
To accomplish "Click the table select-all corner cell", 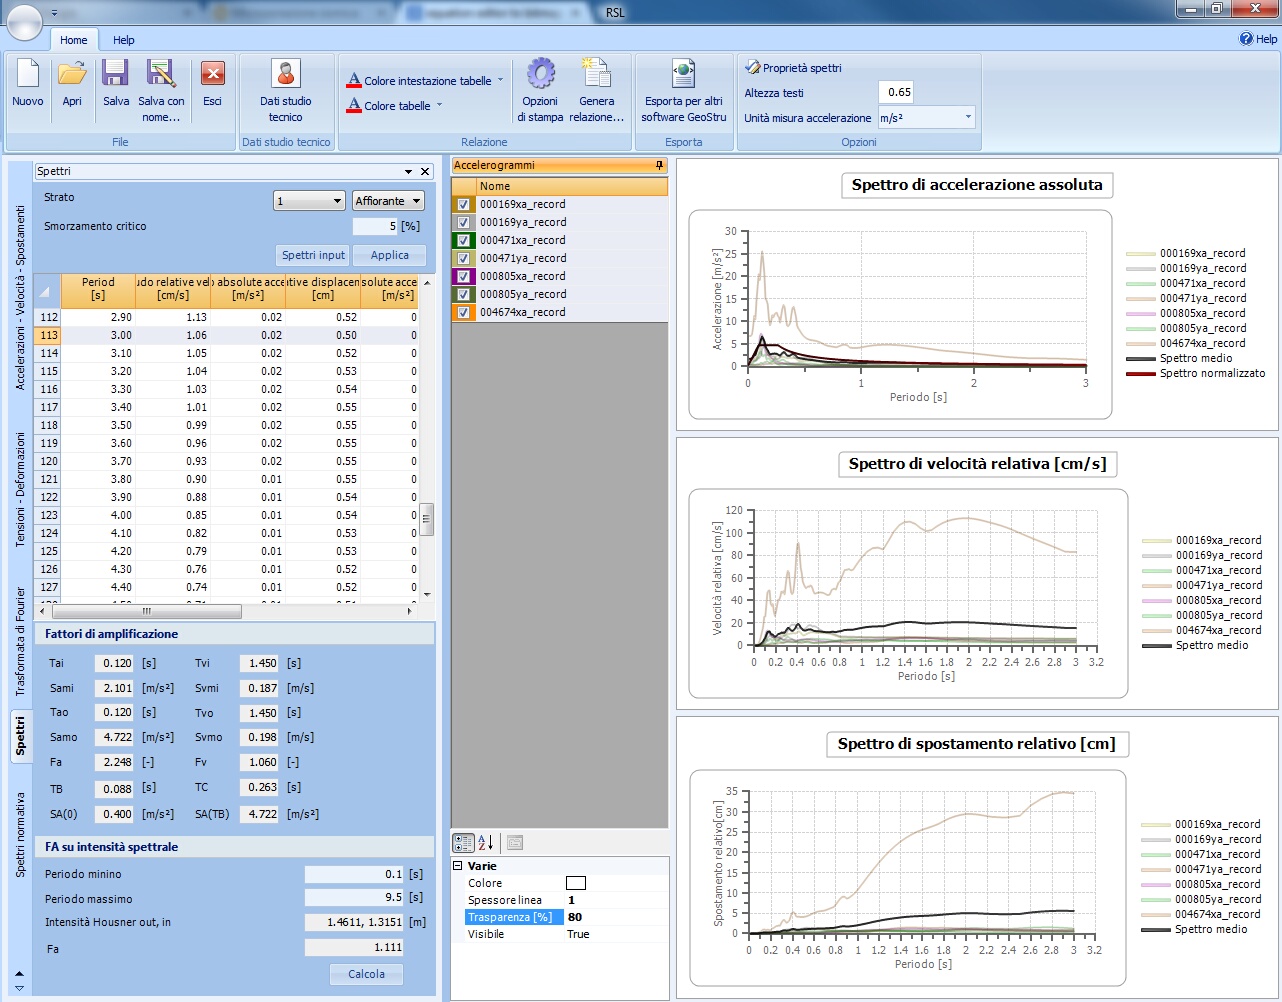I will [x=45, y=291].
